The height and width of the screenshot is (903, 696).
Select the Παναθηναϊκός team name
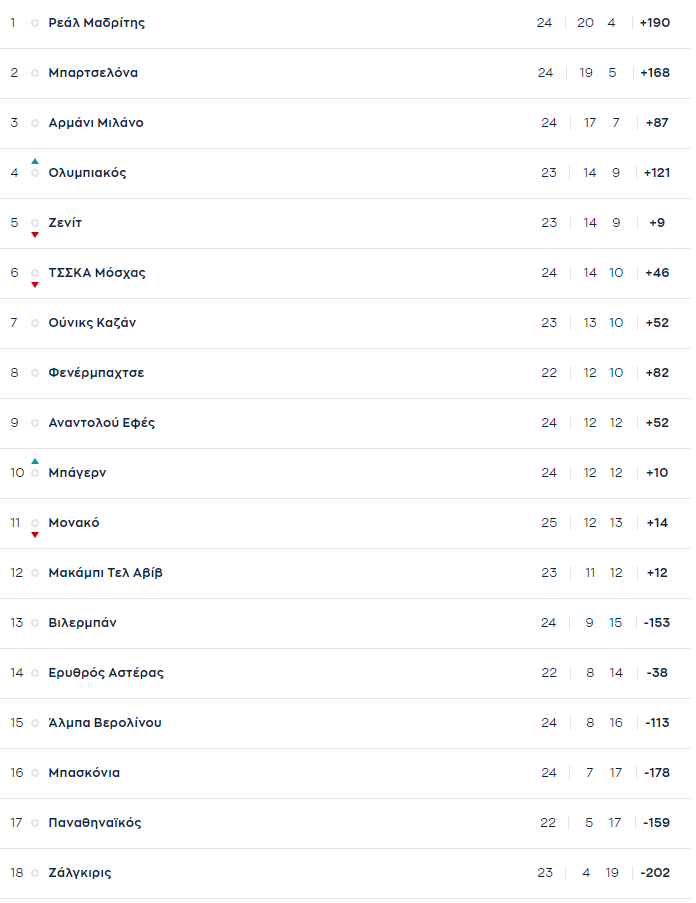[x=95, y=822]
